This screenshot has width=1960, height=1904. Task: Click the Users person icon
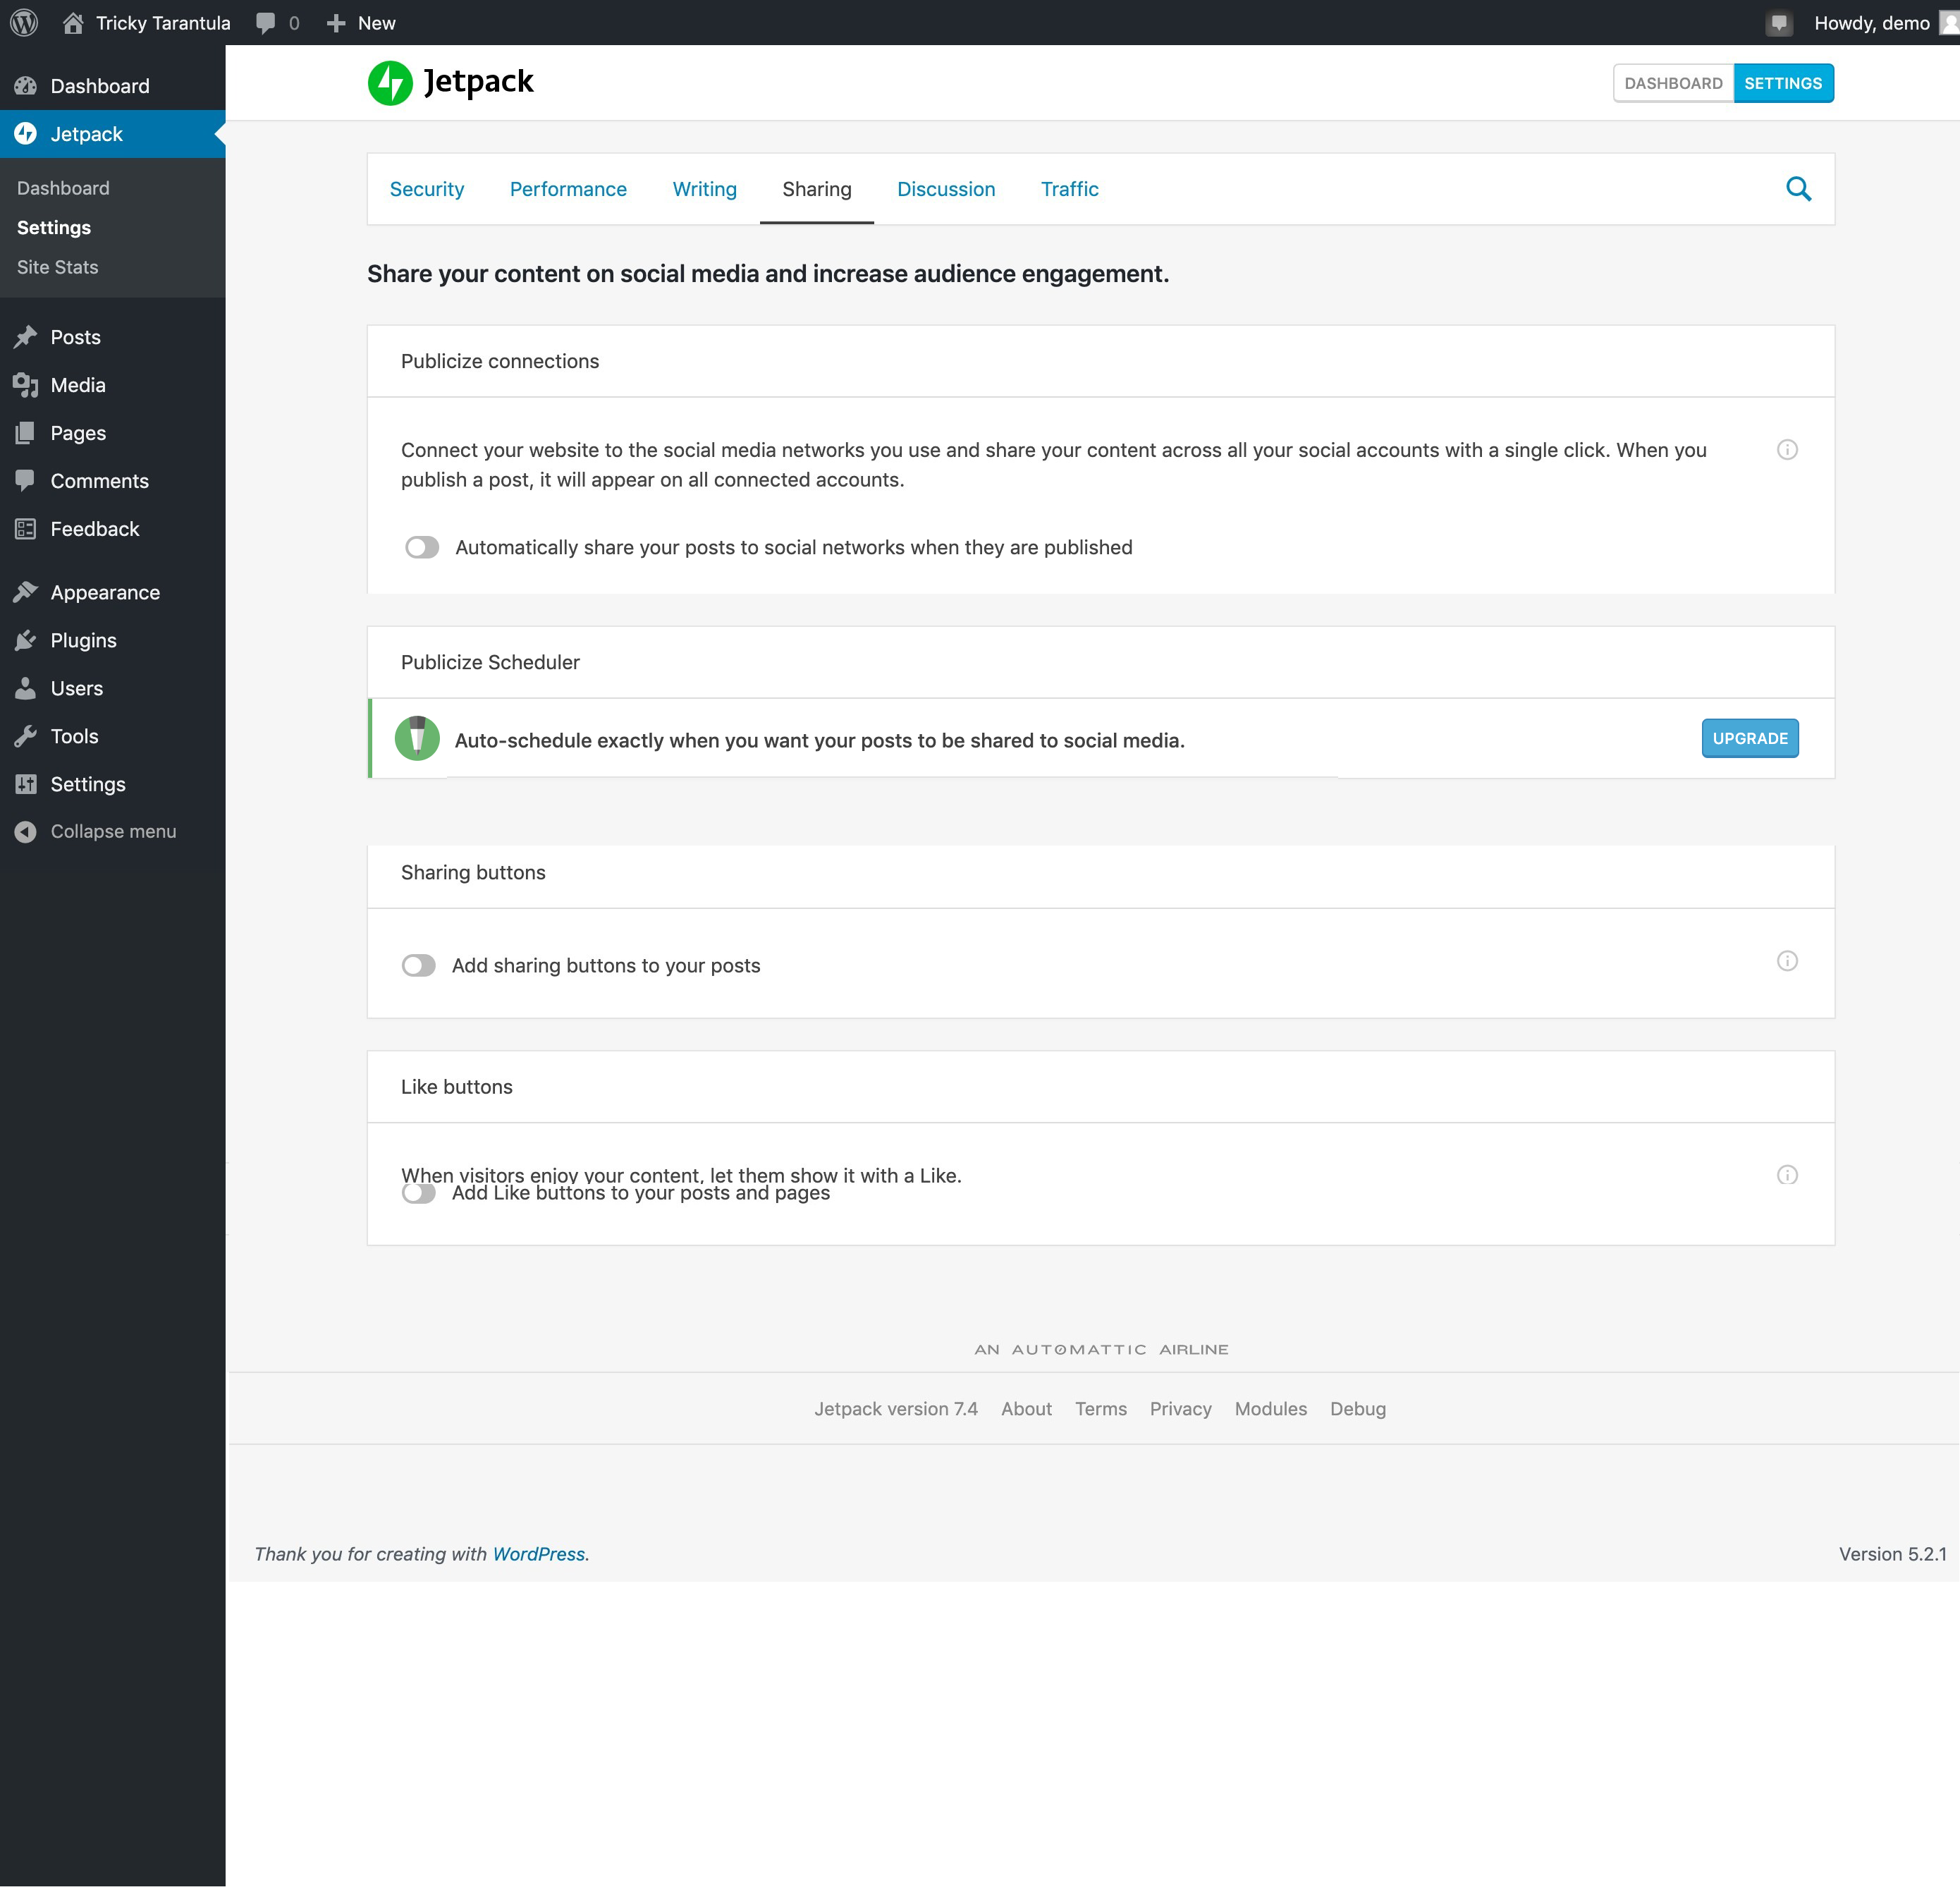point(26,688)
